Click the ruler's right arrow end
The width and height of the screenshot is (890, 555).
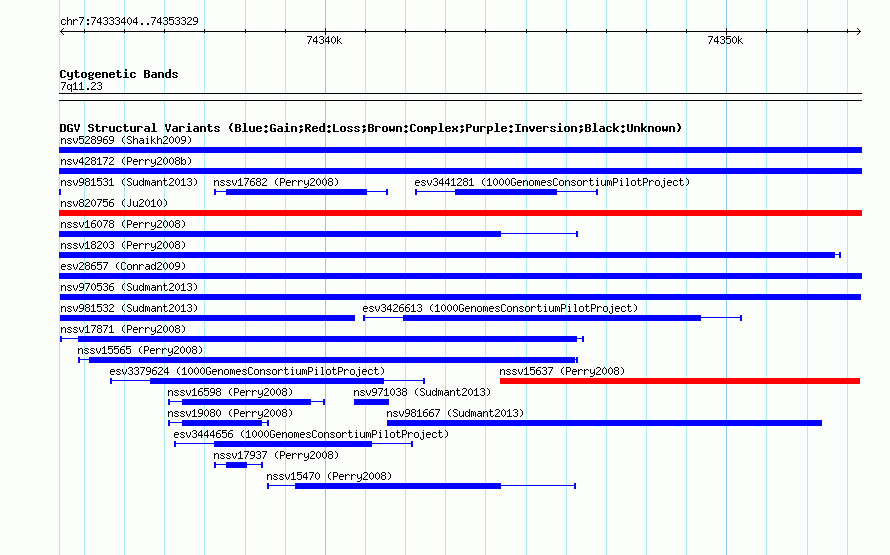[859, 32]
